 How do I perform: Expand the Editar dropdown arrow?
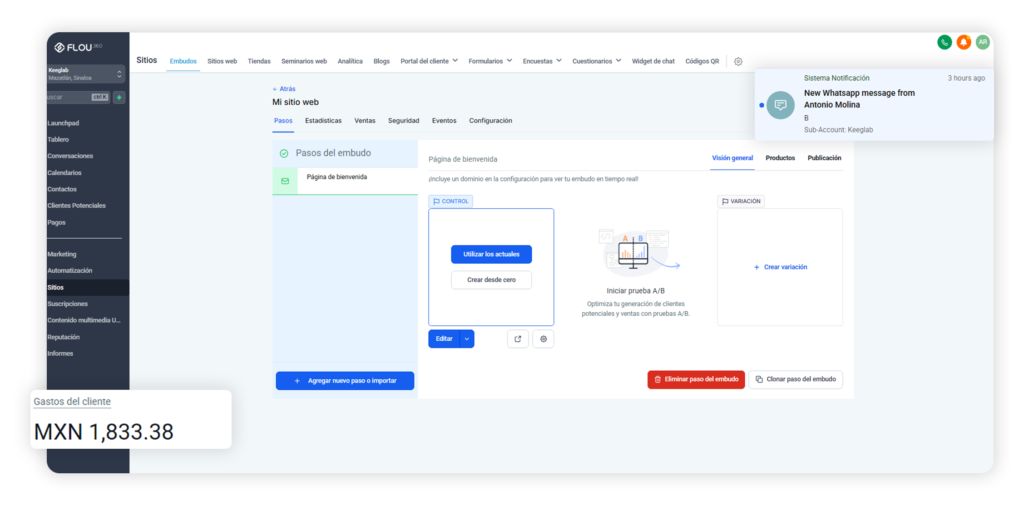pyautogui.click(x=466, y=339)
